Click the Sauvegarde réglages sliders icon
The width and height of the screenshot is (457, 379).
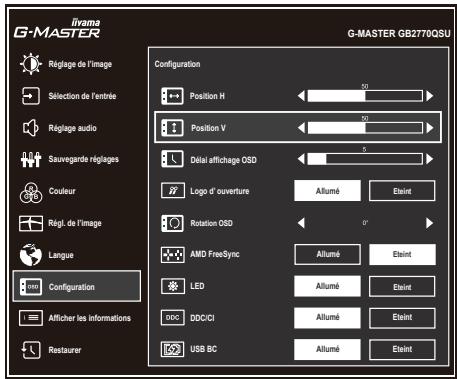click(31, 159)
